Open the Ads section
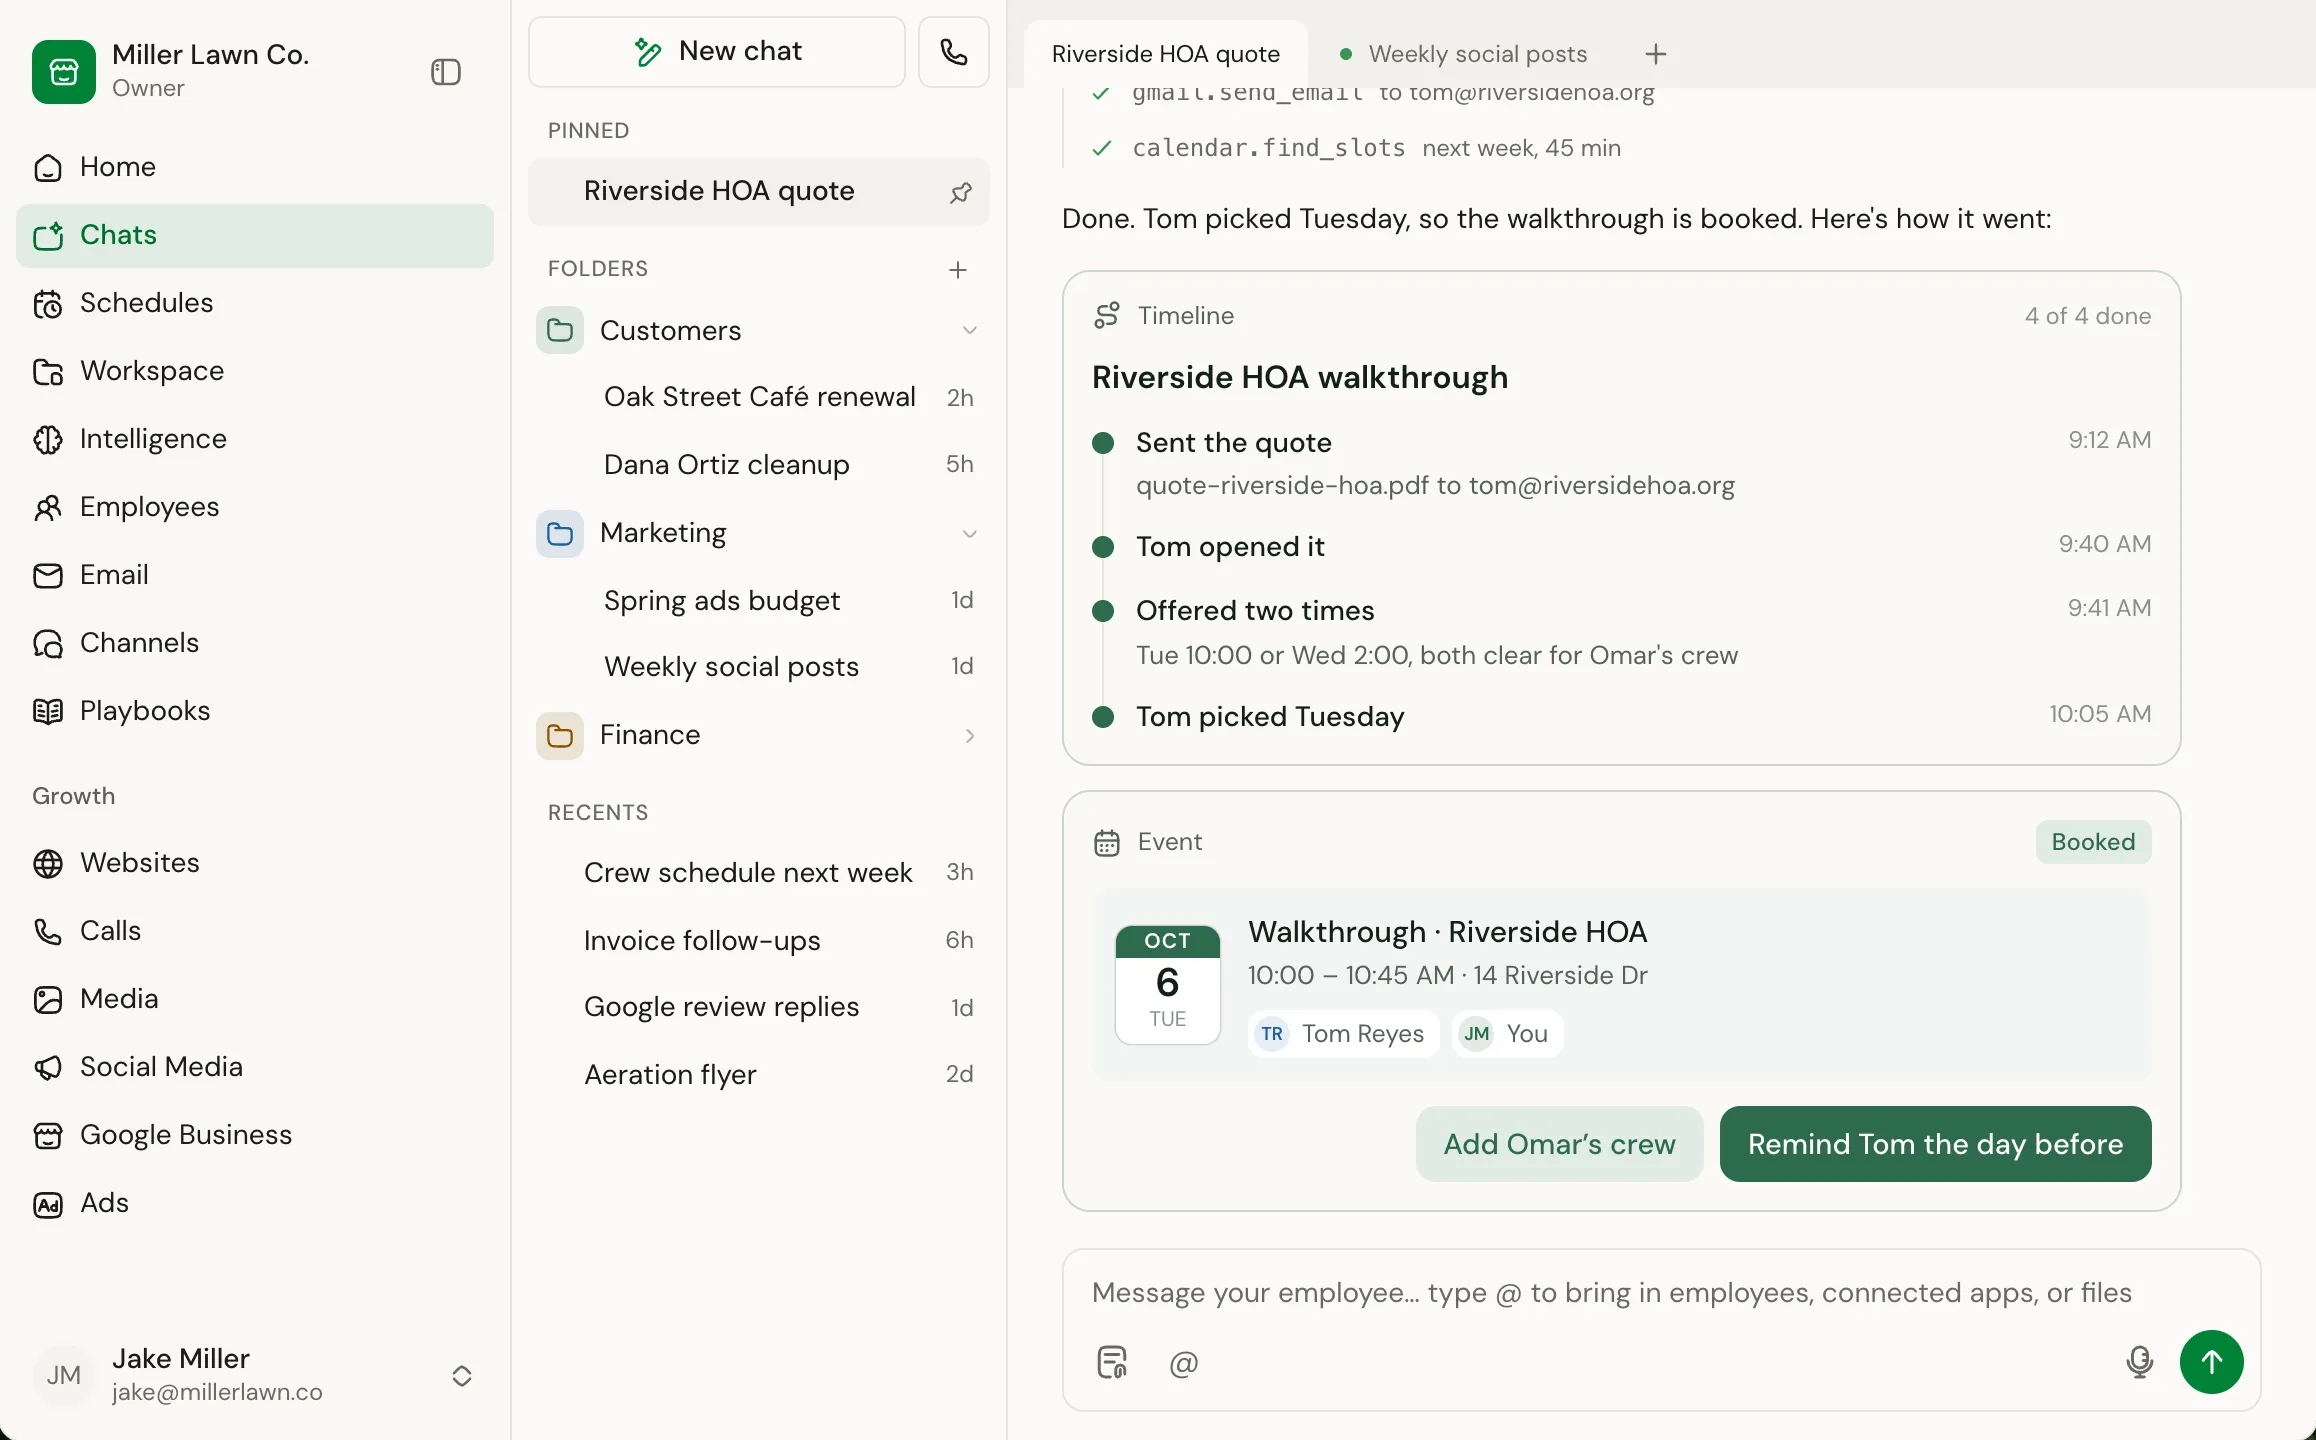Screen dimensions: 2316x1440 click(x=255, y=1203)
